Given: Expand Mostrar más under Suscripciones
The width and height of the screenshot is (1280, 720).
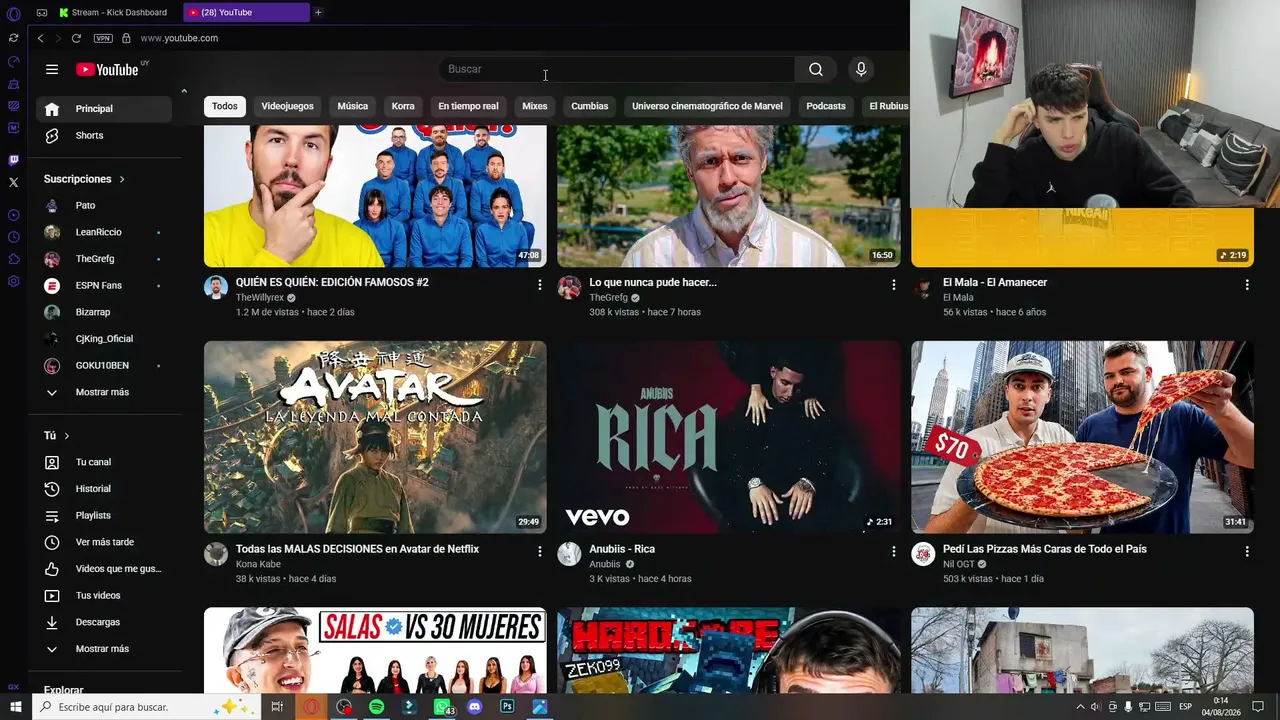Looking at the screenshot, I should click(104, 392).
